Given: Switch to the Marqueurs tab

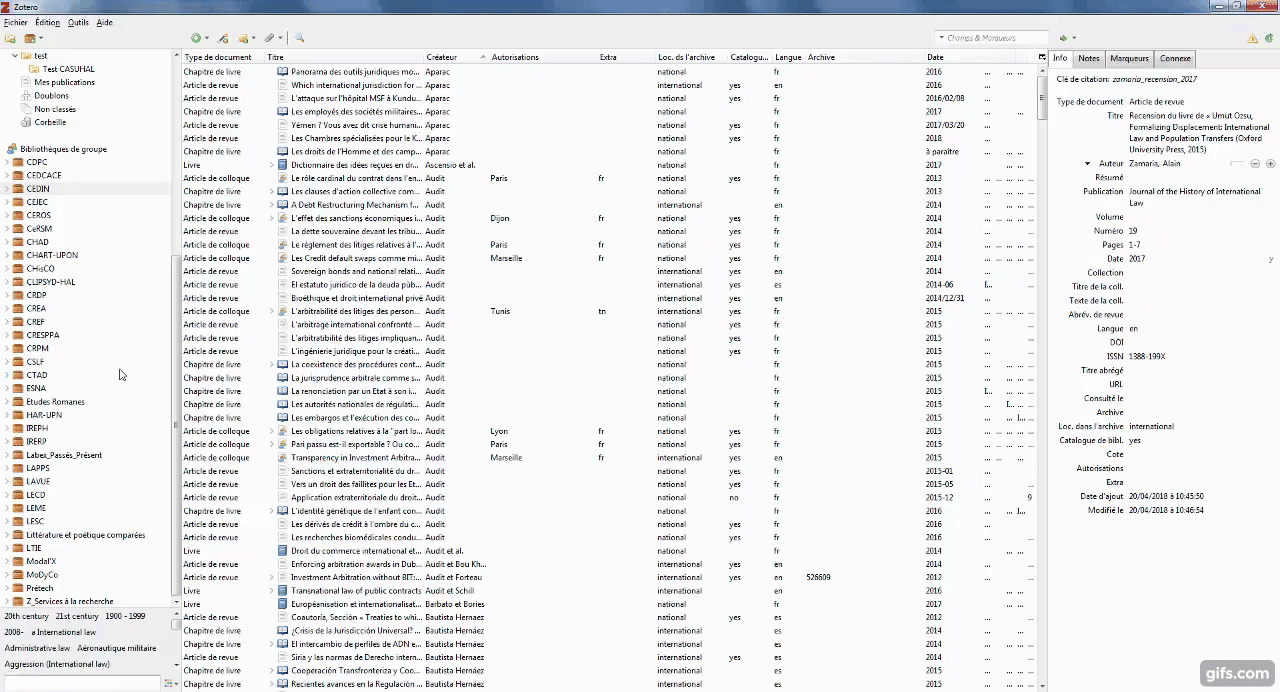Looking at the screenshot, I should [1129, 58].
